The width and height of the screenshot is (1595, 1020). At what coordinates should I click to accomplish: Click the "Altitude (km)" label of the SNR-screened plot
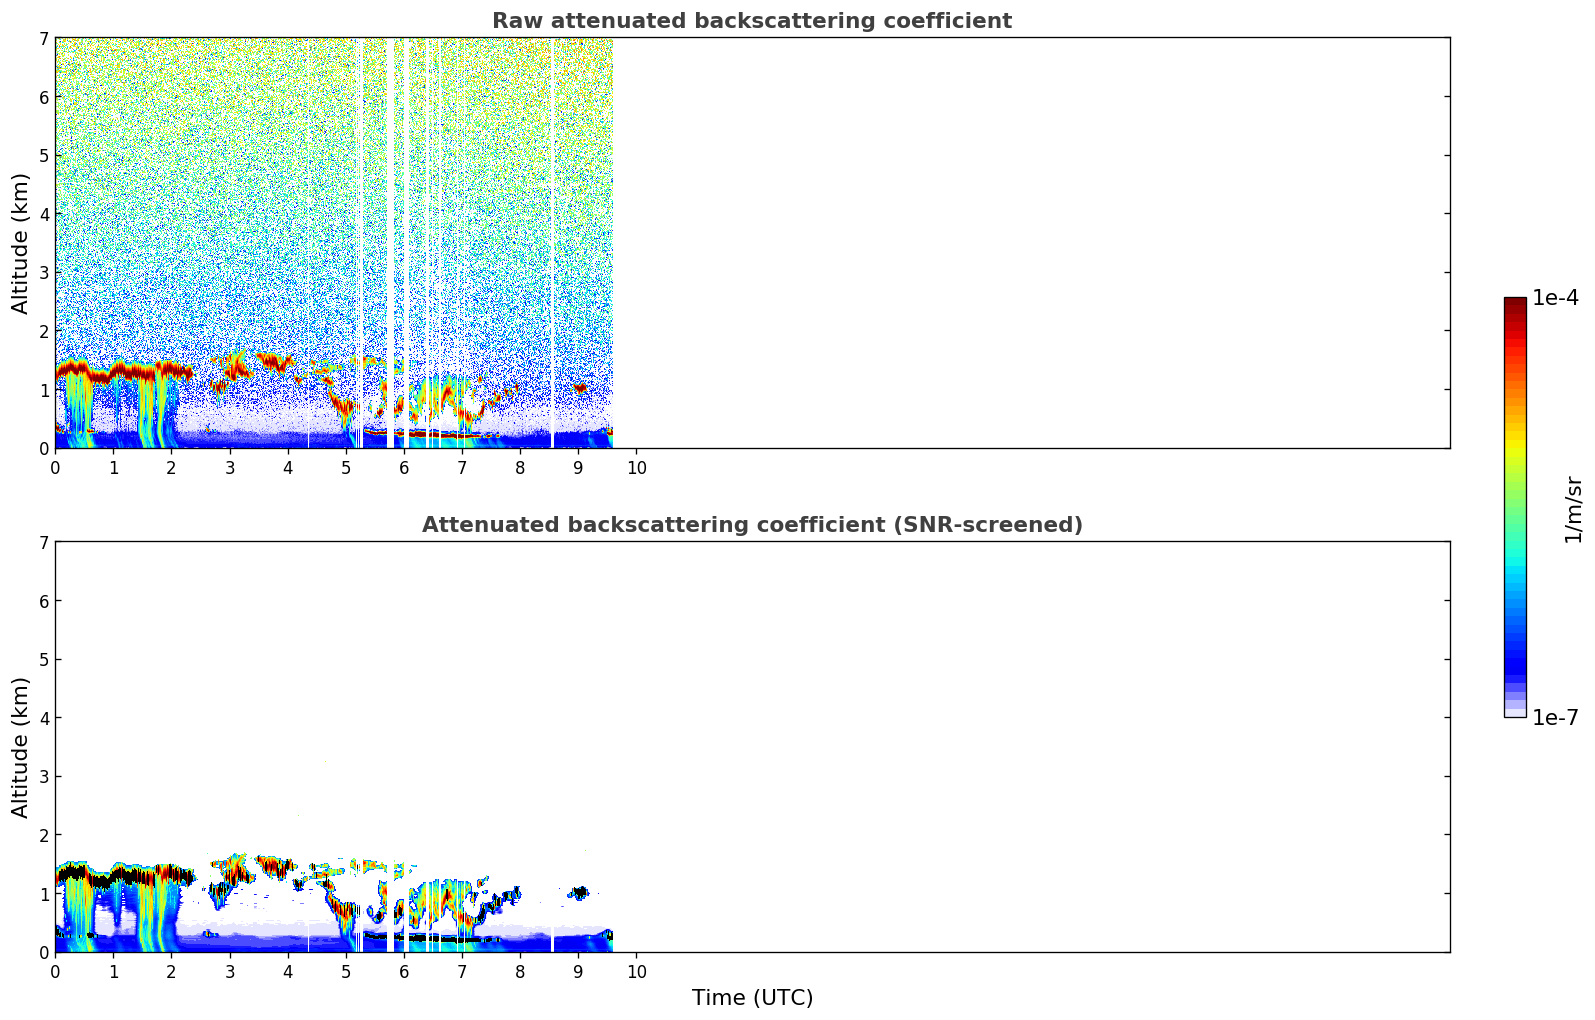(x=21, y=747)
